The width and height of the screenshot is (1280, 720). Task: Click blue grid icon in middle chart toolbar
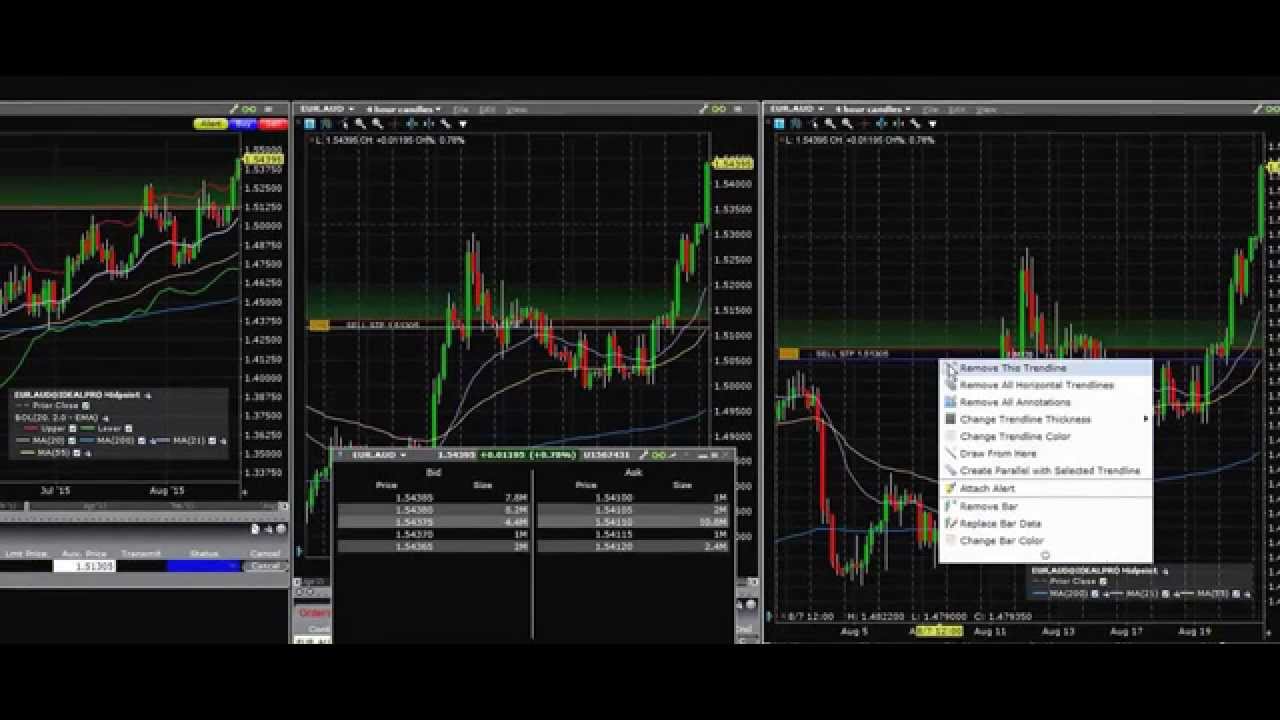tap(309, 124)
